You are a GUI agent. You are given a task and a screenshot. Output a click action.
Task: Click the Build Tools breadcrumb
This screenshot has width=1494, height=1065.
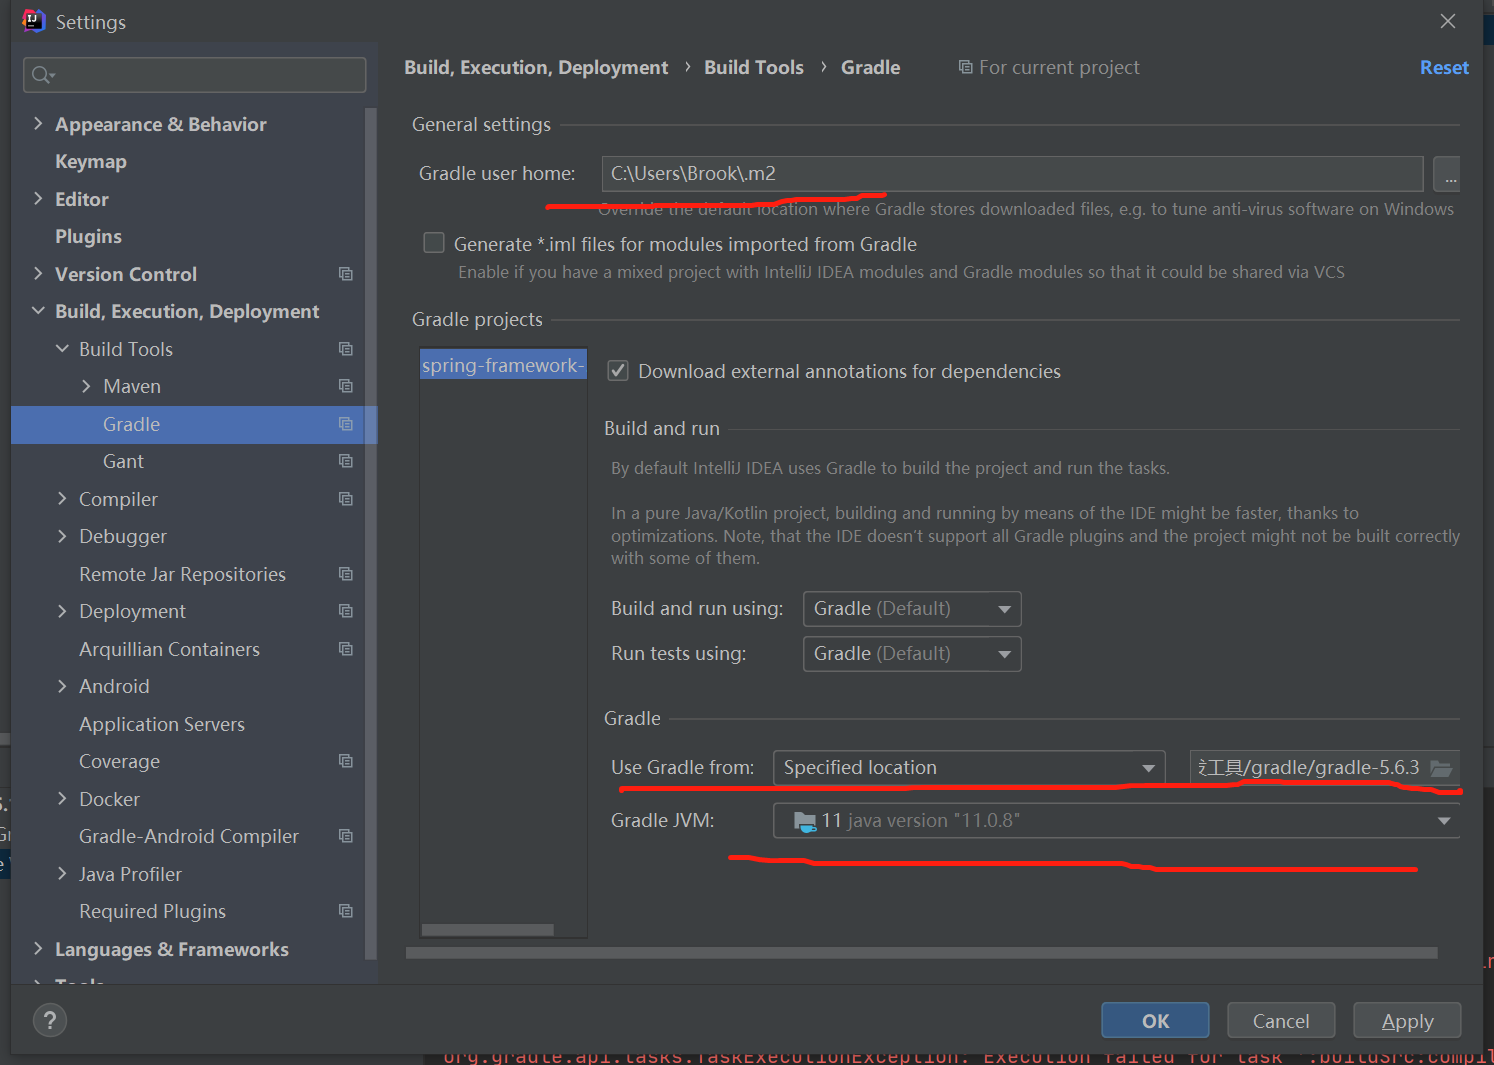tap(754, 67)
